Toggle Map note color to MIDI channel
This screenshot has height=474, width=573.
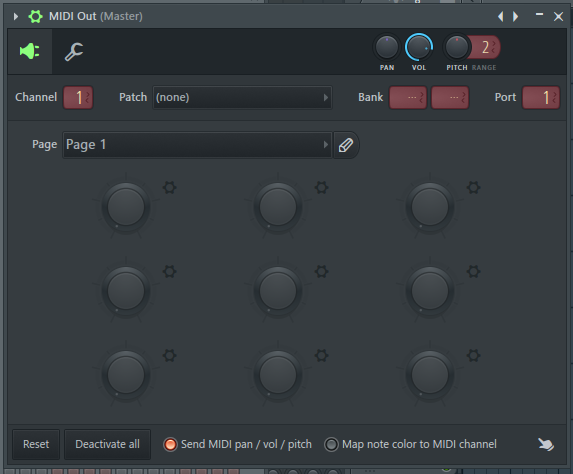(x=410, y=444)
